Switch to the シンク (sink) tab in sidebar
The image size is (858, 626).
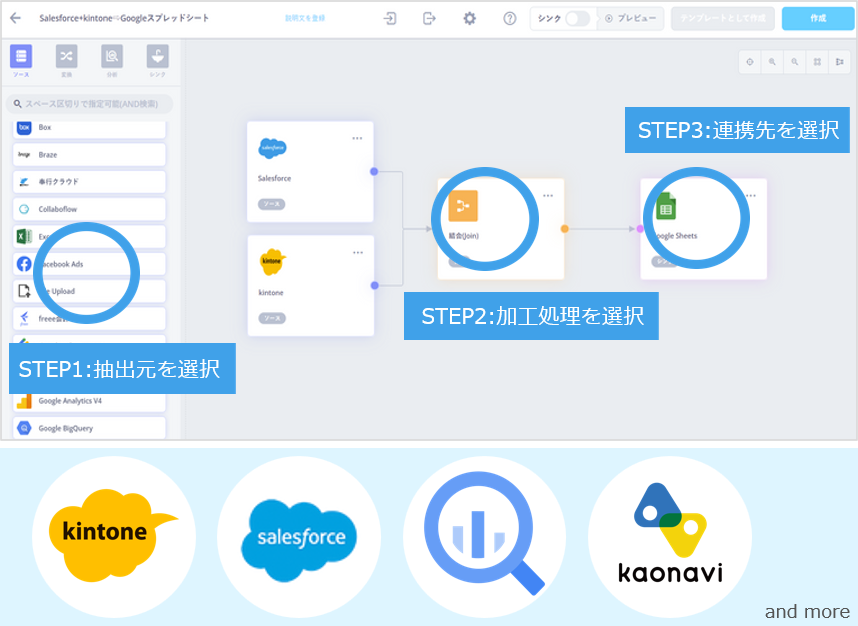[158, 61]
